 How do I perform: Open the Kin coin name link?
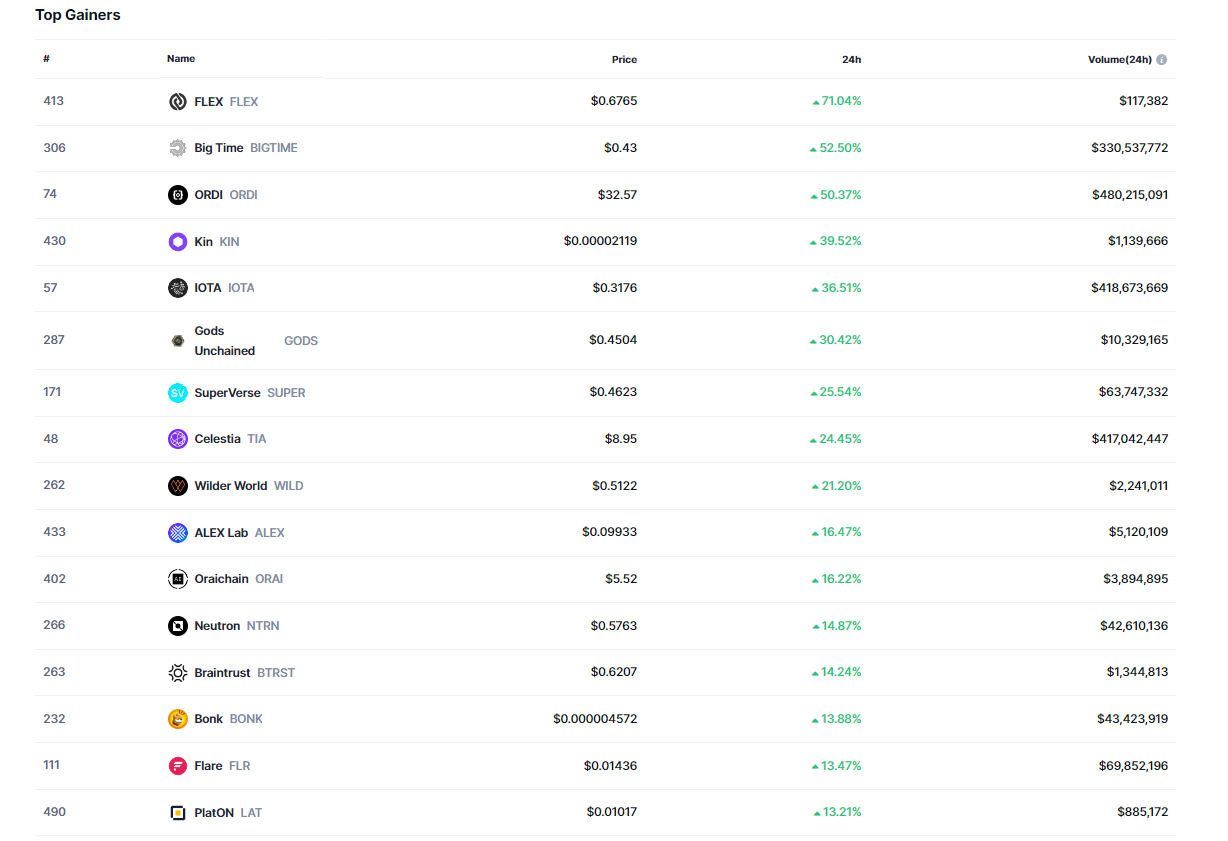point(203,242)
